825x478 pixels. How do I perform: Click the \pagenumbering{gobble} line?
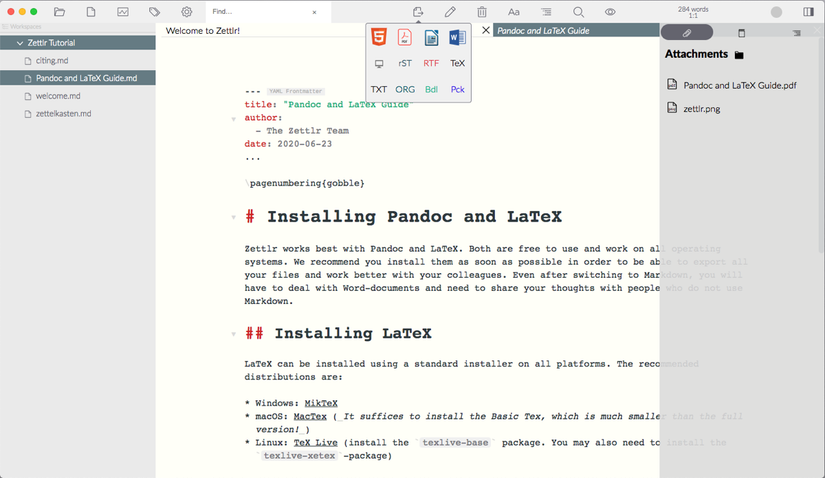305,183
